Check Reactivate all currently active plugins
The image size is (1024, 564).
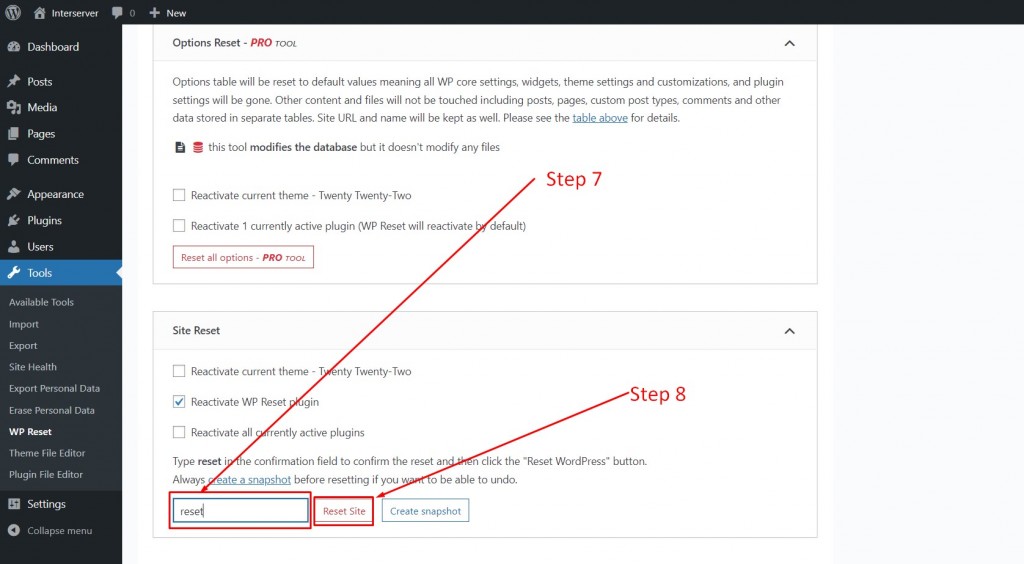(x=179, y=432)
